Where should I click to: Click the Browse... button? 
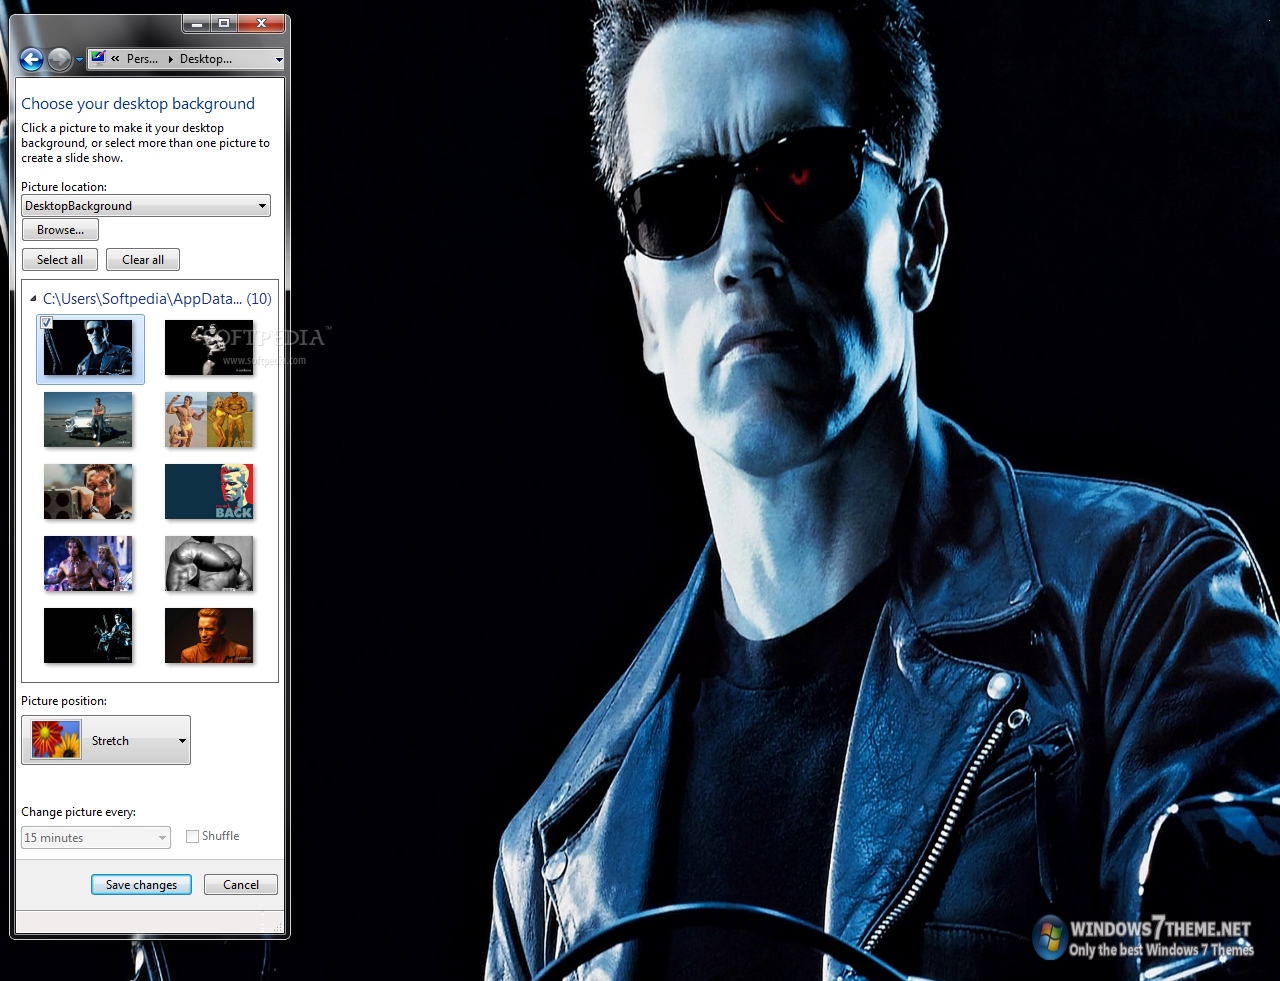[60, 230]
